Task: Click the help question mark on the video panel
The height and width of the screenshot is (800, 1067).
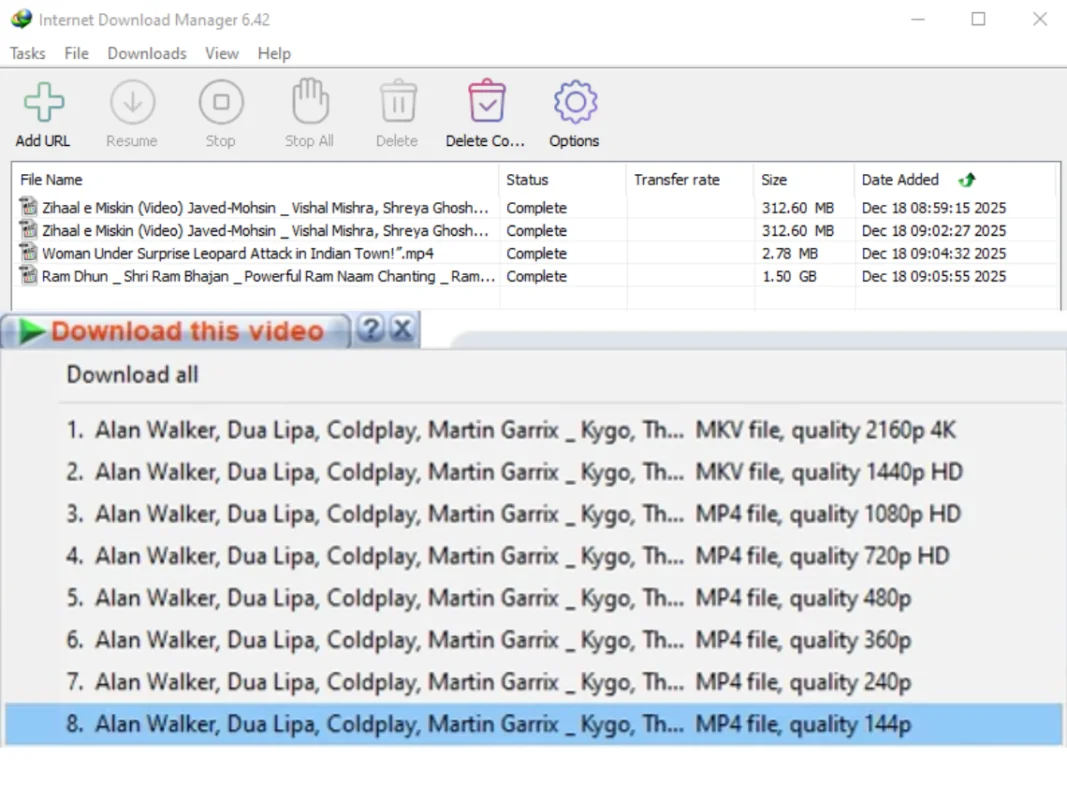Action: [371, 329]
